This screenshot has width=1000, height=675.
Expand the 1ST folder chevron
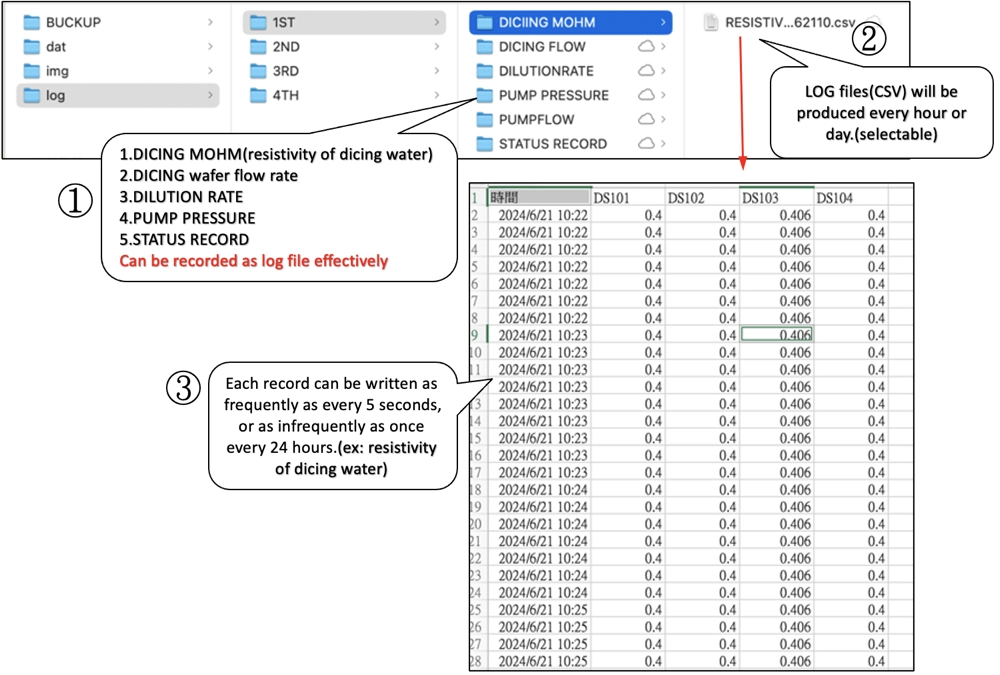pos(437,22)
